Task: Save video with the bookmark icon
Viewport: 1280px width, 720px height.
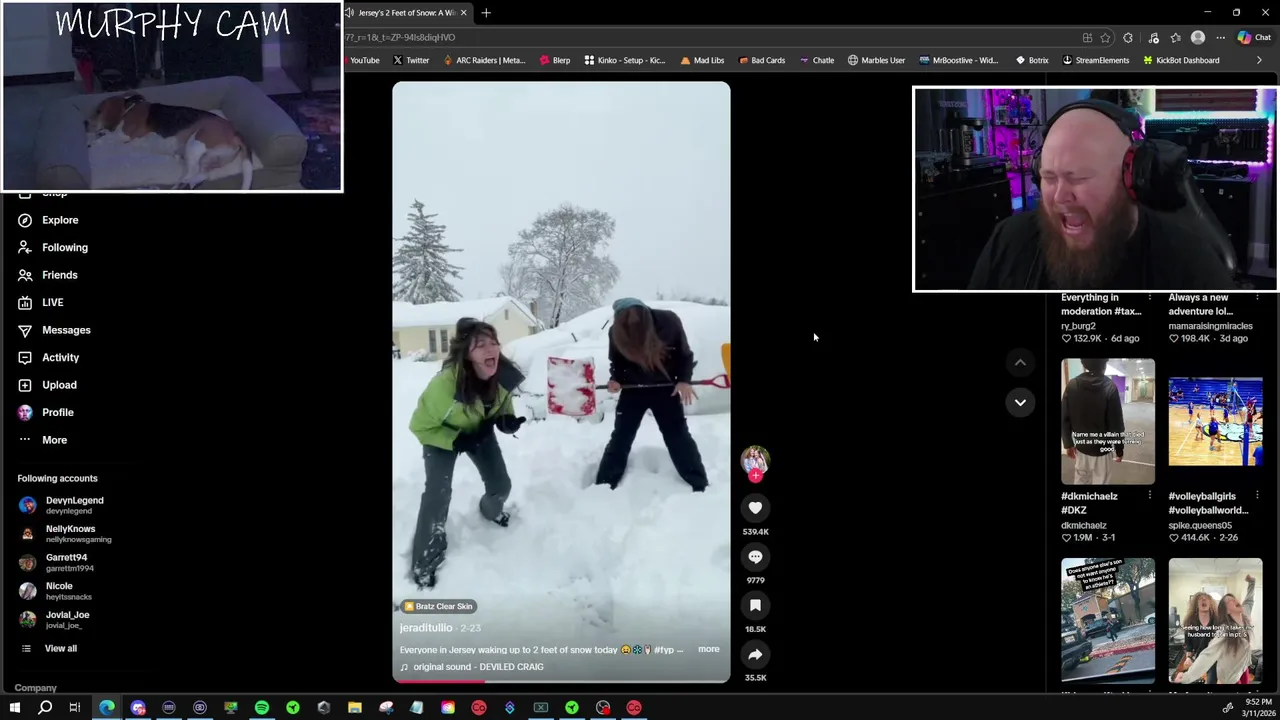Action: [755, 605]
